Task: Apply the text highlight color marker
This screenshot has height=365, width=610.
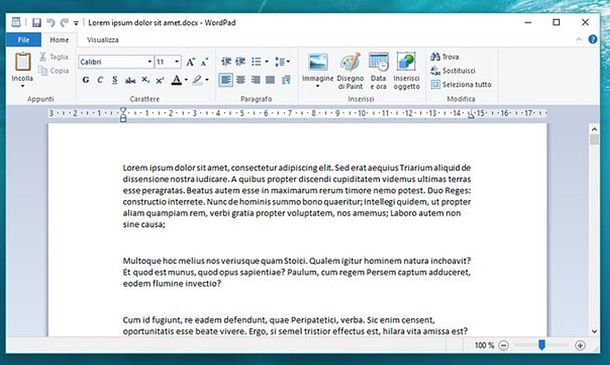Action: (x=197, y=80)
